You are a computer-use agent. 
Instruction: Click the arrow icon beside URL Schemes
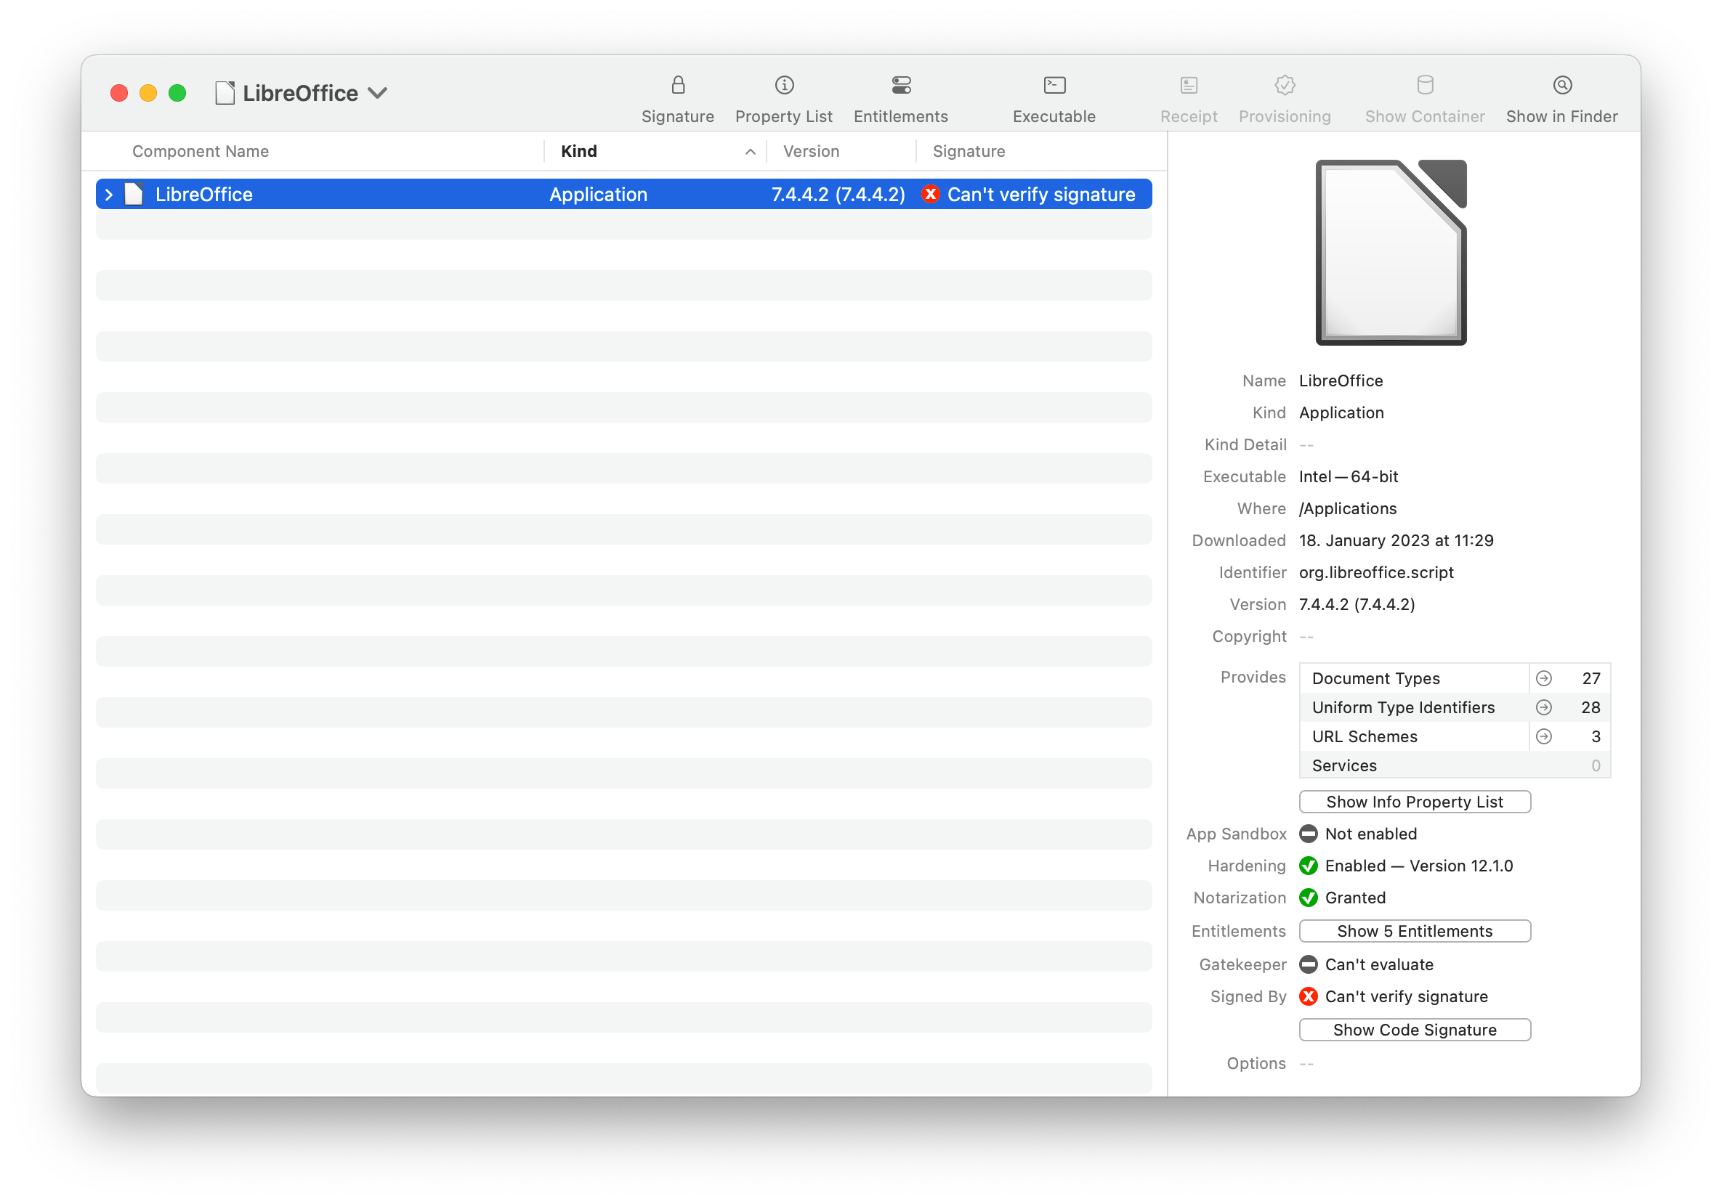click(1544, 737)
